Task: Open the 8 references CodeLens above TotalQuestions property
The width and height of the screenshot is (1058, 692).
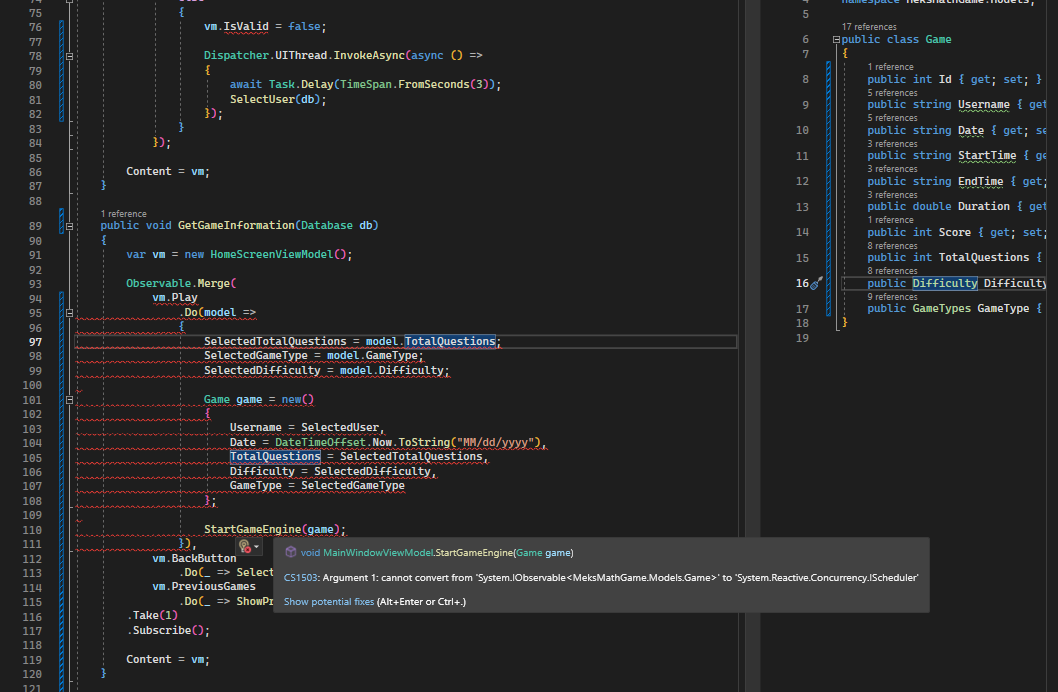Action: pyautogui.click(x=893, y=246)
